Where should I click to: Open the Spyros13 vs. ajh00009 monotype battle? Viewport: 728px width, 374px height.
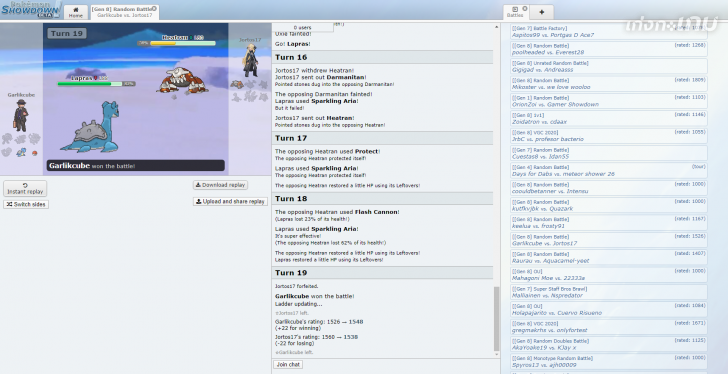tap(609, 361)
